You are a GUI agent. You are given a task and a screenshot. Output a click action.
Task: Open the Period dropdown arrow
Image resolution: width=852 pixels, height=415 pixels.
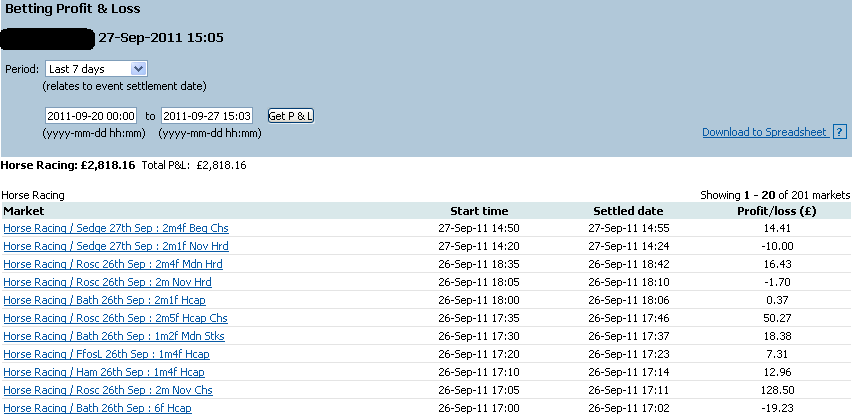[139, 69]
